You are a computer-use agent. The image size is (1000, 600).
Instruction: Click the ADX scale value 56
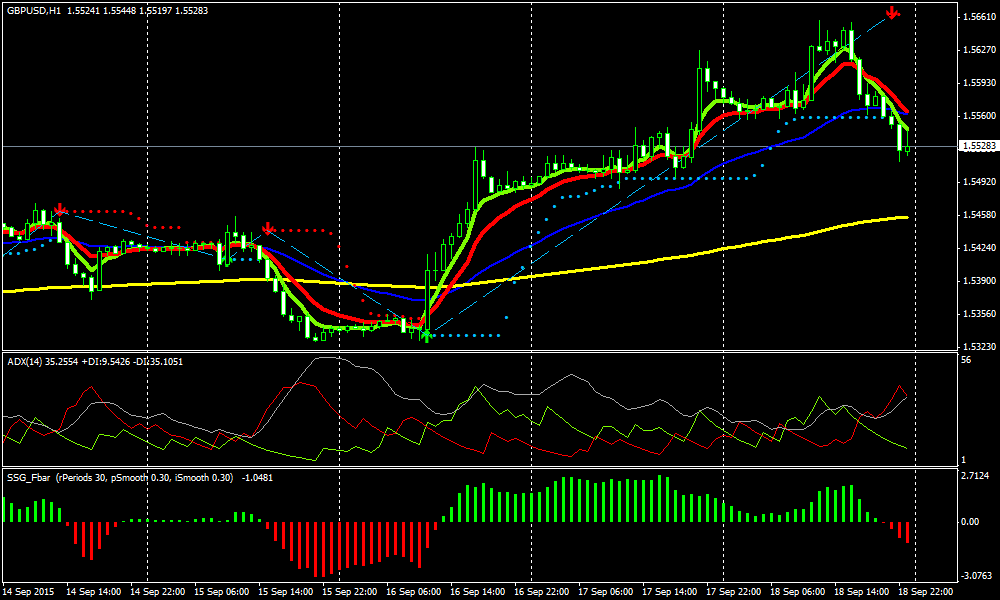(x=967, y=359)
